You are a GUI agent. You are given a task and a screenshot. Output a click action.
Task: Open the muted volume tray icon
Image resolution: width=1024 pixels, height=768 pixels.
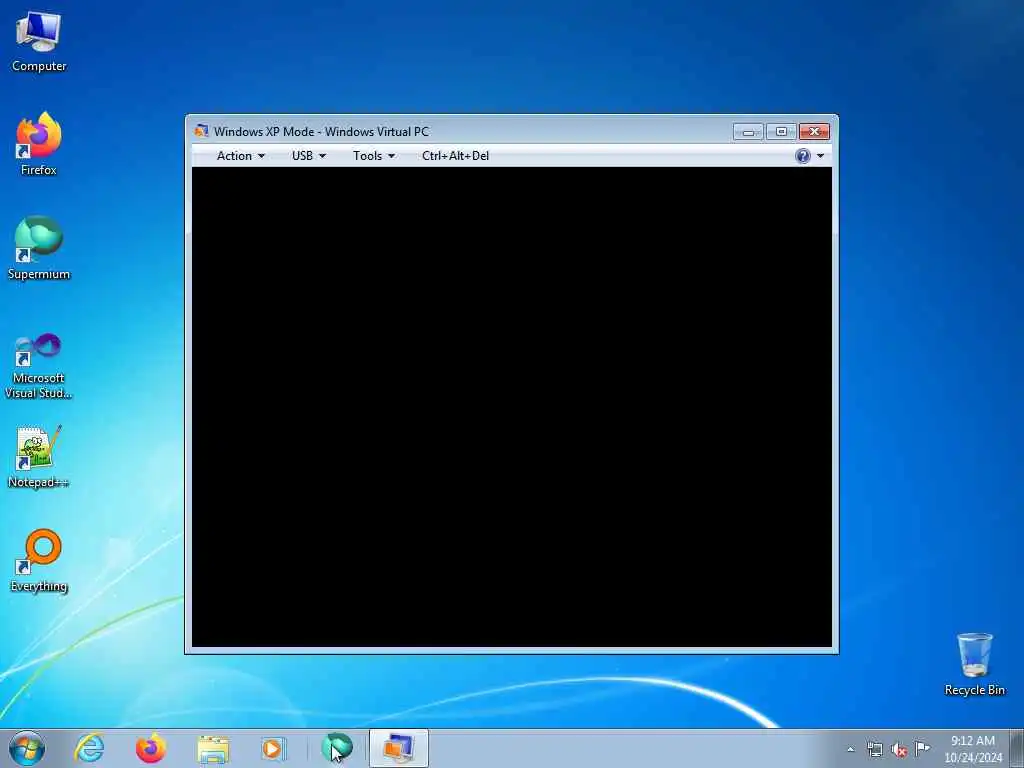[899, 749]
